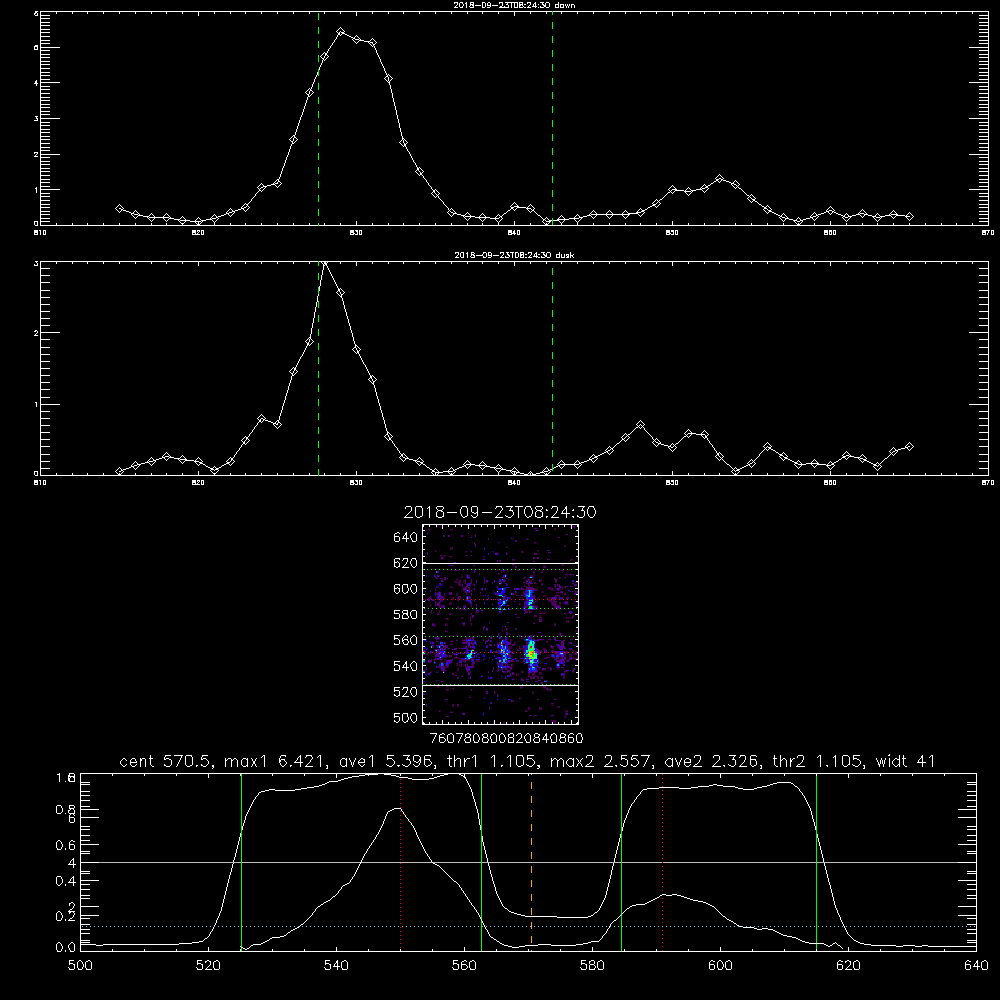Click the green solid line near 562 in bottom plot
This screenshot has width=1000, height=1000.
(482, 862)
